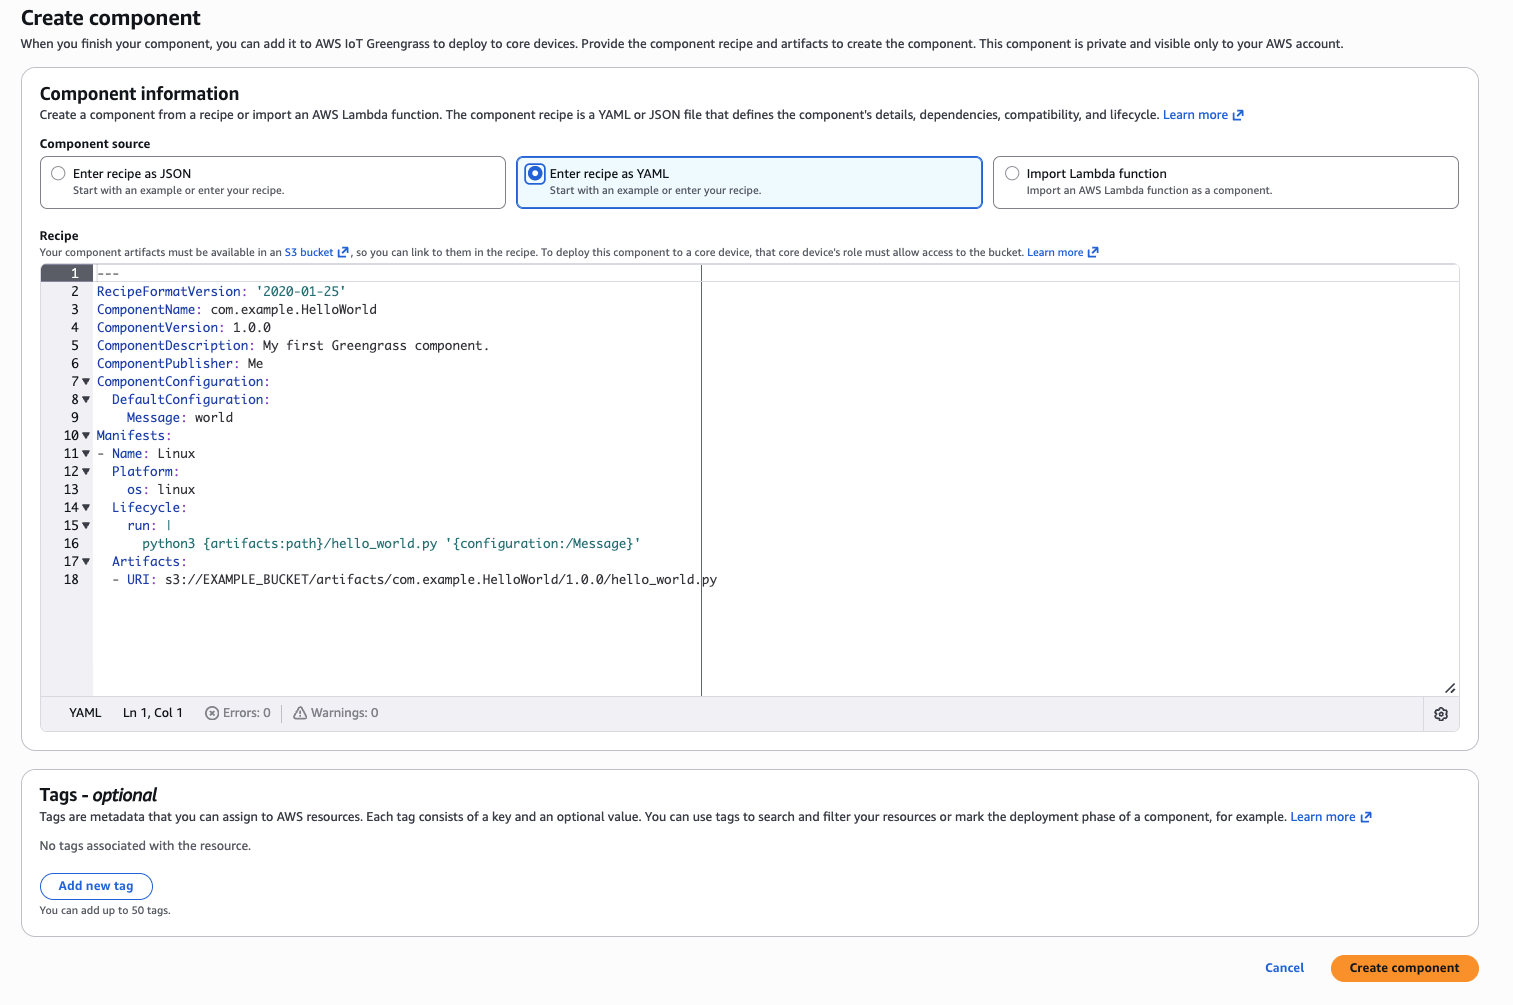Viewport: 1513px width, 1005px height.
Task: Click os: linux line in recipe
Action: click(161, 489)
